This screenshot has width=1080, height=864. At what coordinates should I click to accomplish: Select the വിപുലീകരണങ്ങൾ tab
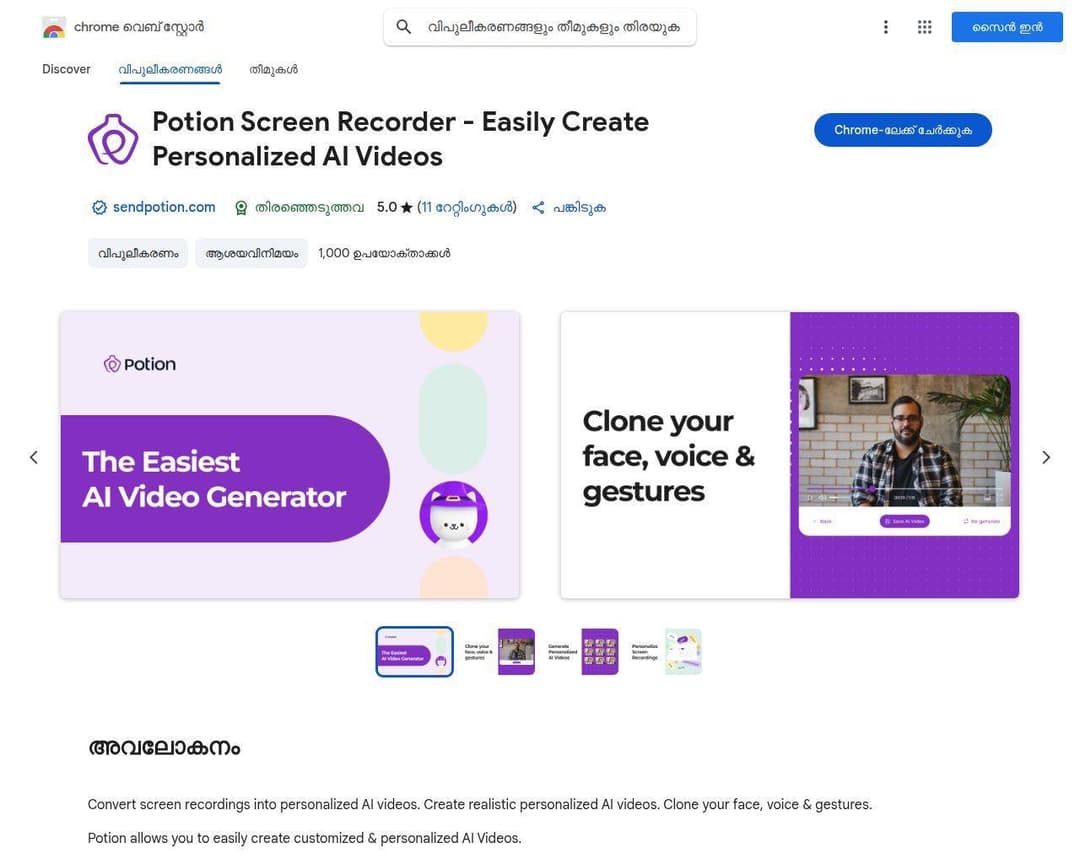coord(170,69)
